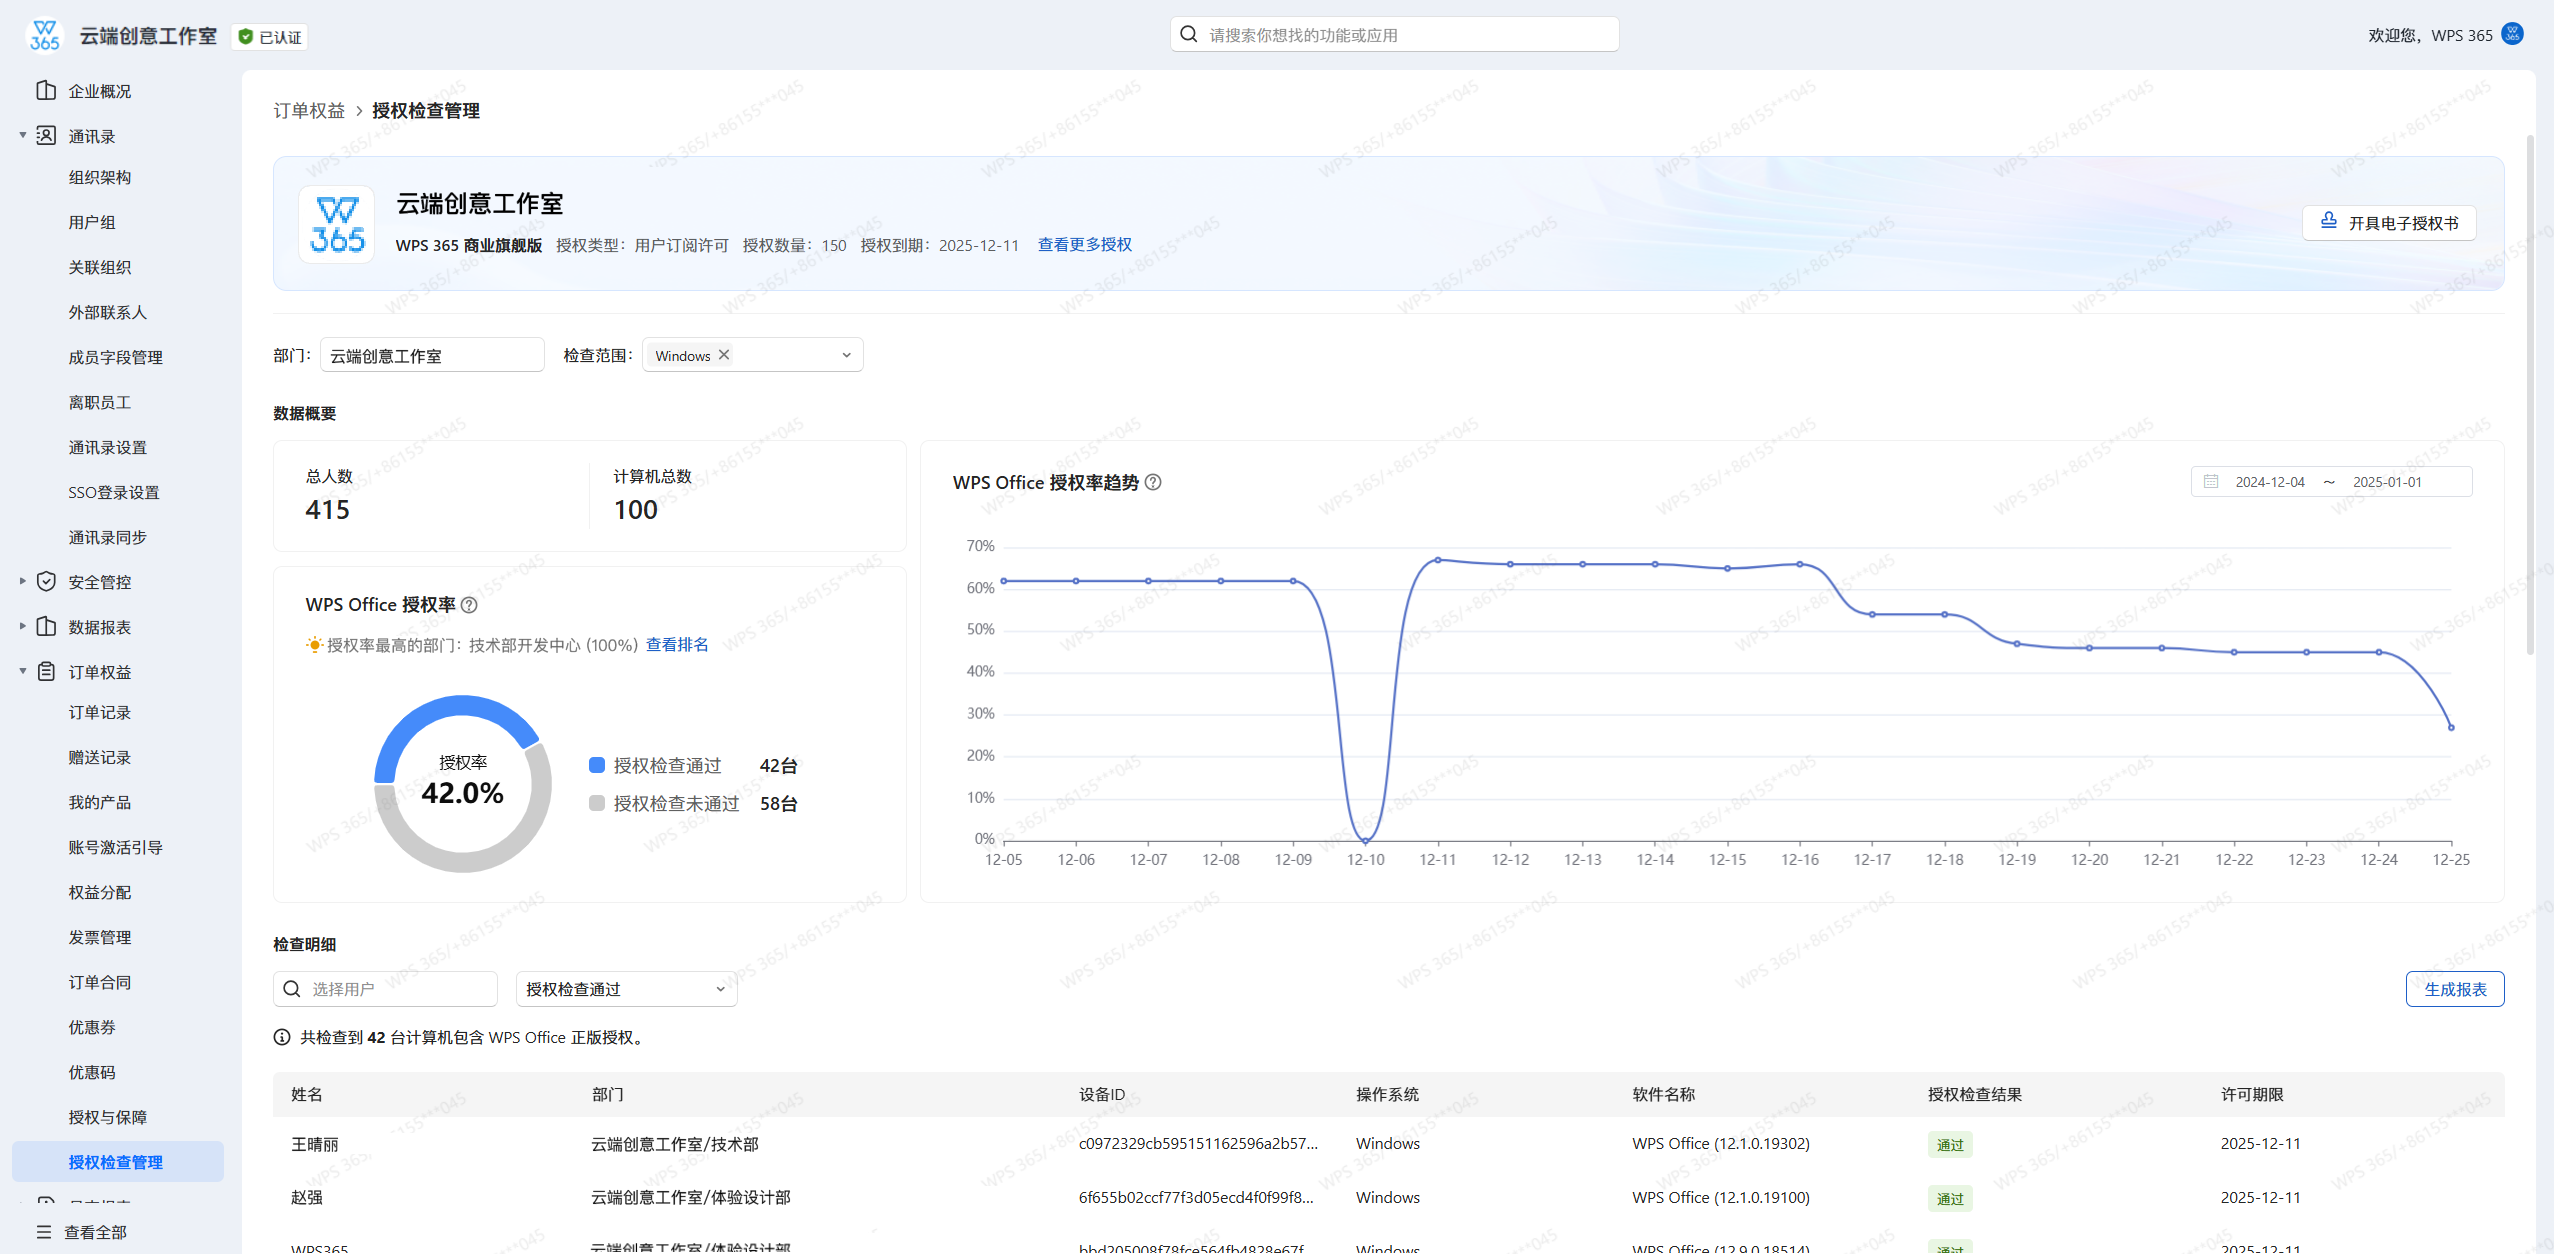Open the WPS 365 user avatar
Screen dimensions: 2554x1254
[x=2512, y=34]
